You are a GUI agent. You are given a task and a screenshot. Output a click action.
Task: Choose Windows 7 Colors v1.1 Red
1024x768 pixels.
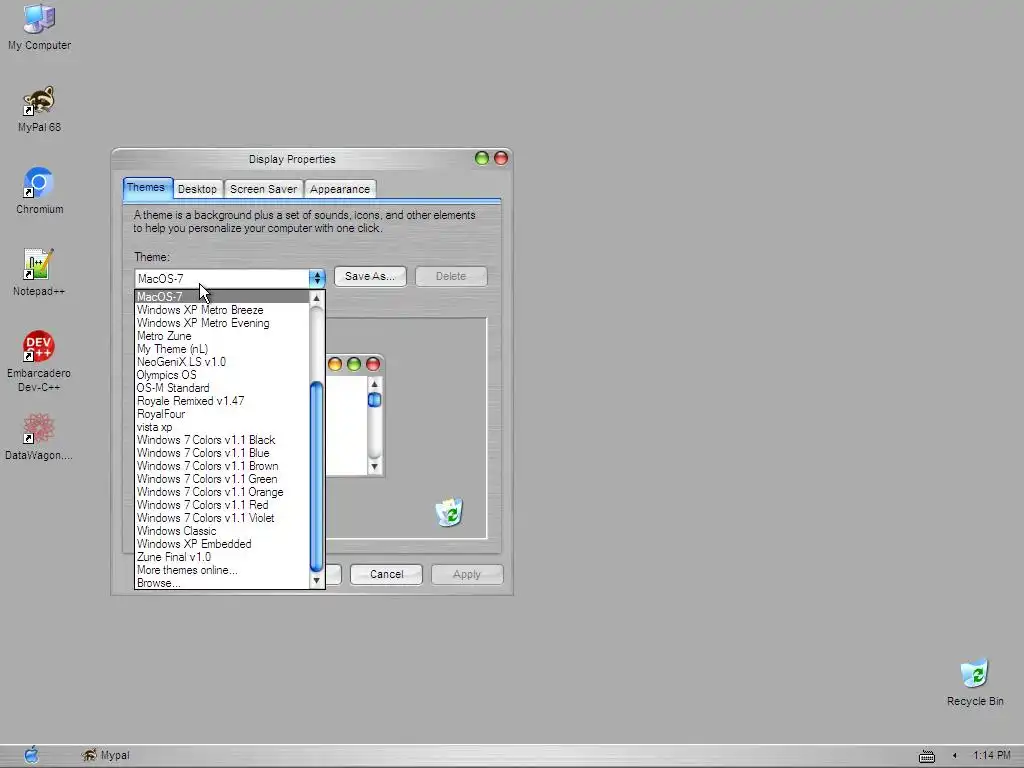click(221, 505)
